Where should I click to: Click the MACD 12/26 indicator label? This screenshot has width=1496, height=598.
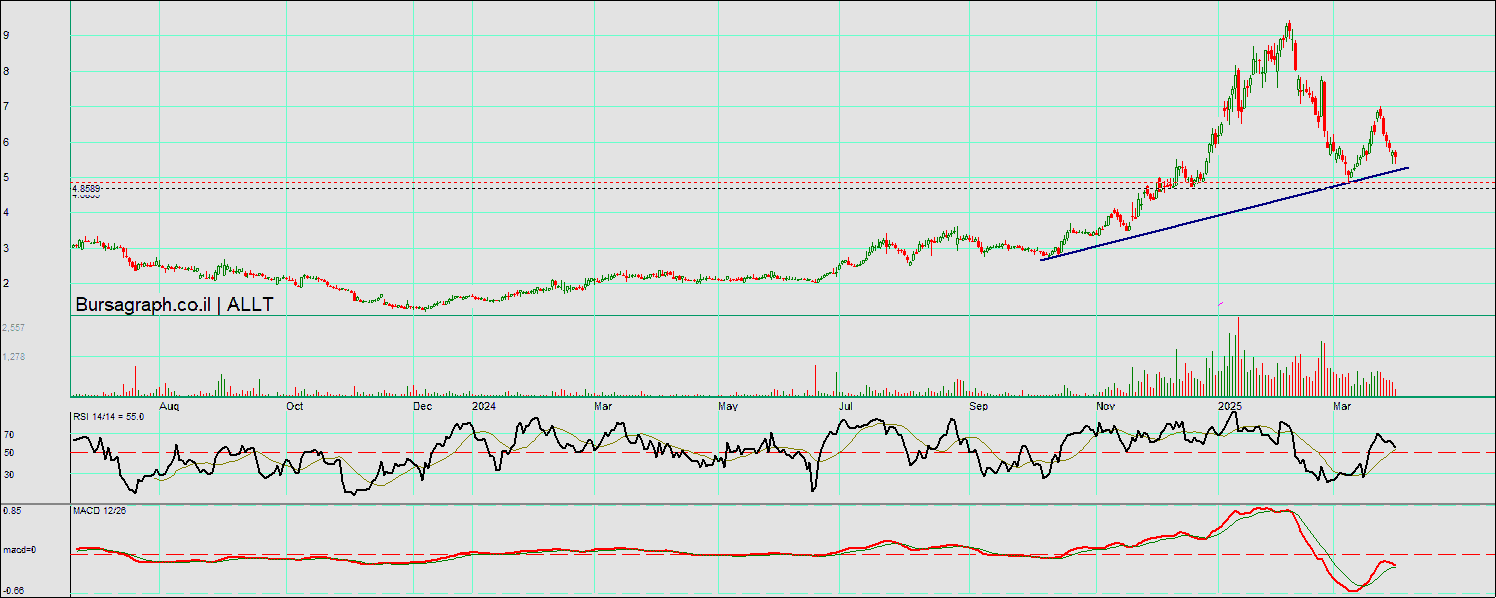click(x=99, y=511)
